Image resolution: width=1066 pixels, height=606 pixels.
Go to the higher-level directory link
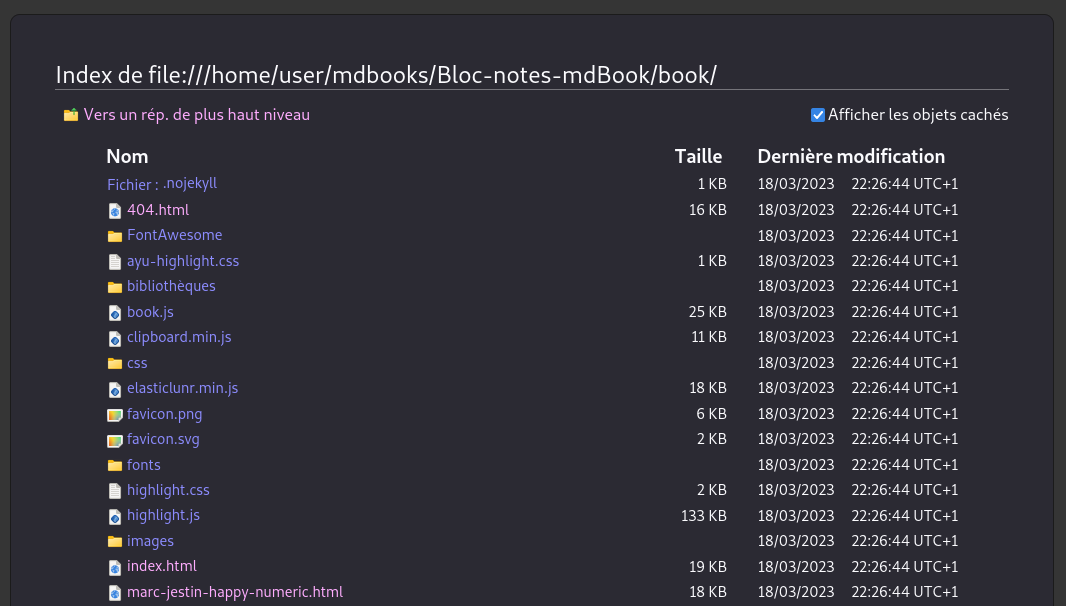(196, 115)
